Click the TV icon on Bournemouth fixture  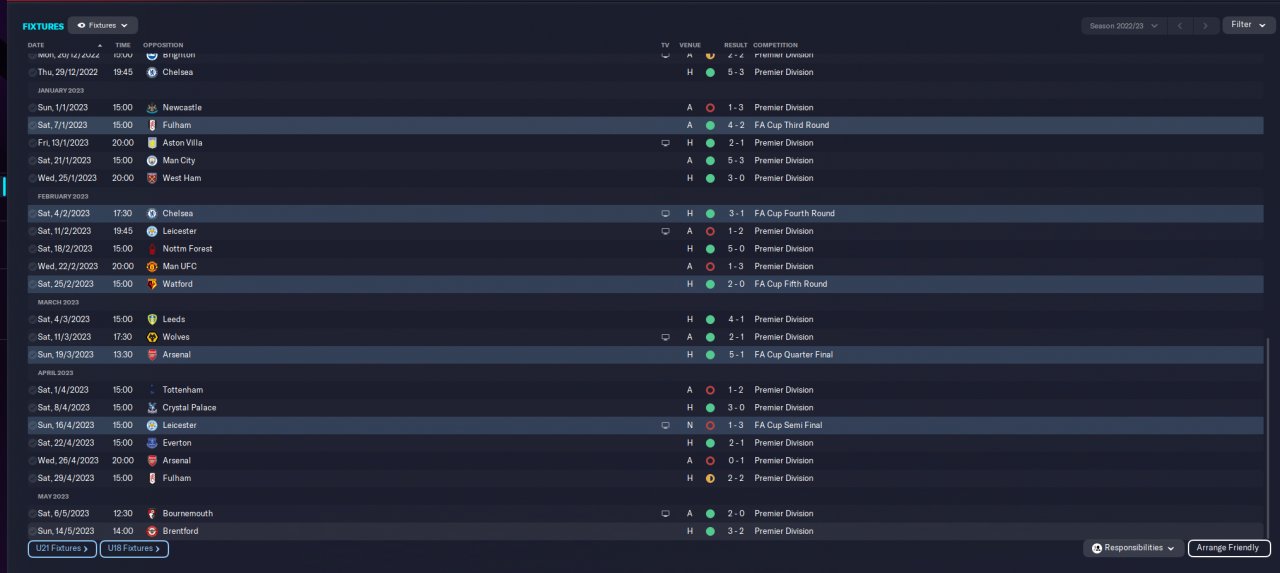[x=665, y=513]
